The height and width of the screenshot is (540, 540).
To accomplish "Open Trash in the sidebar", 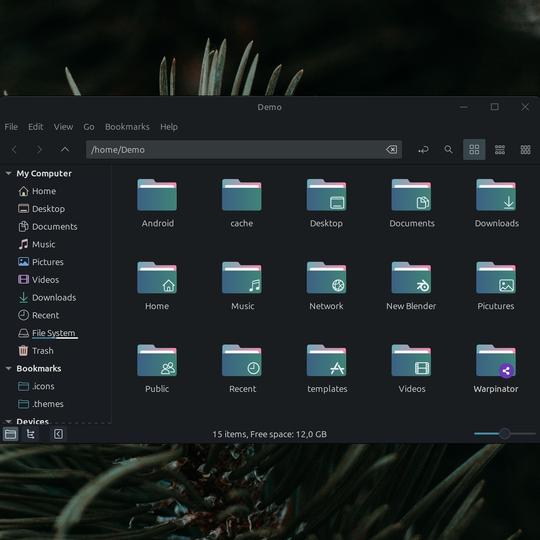I will coord(36,351).
